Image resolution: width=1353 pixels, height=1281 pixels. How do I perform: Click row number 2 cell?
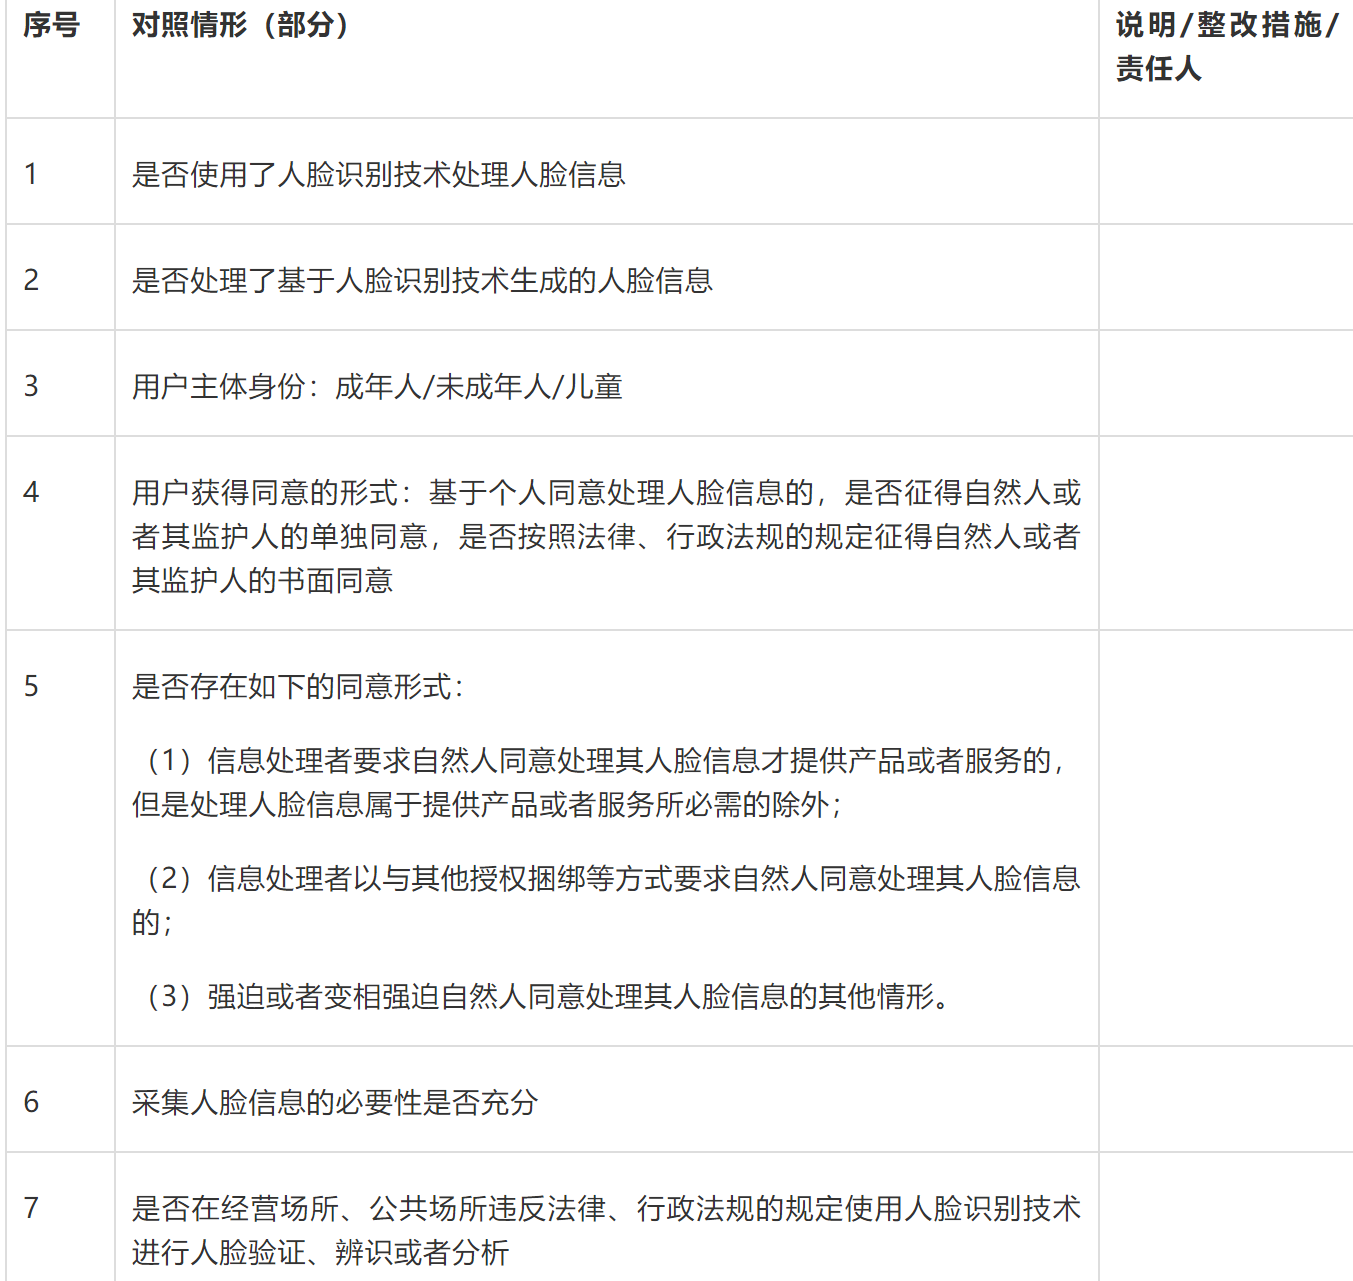click(60, 277)
